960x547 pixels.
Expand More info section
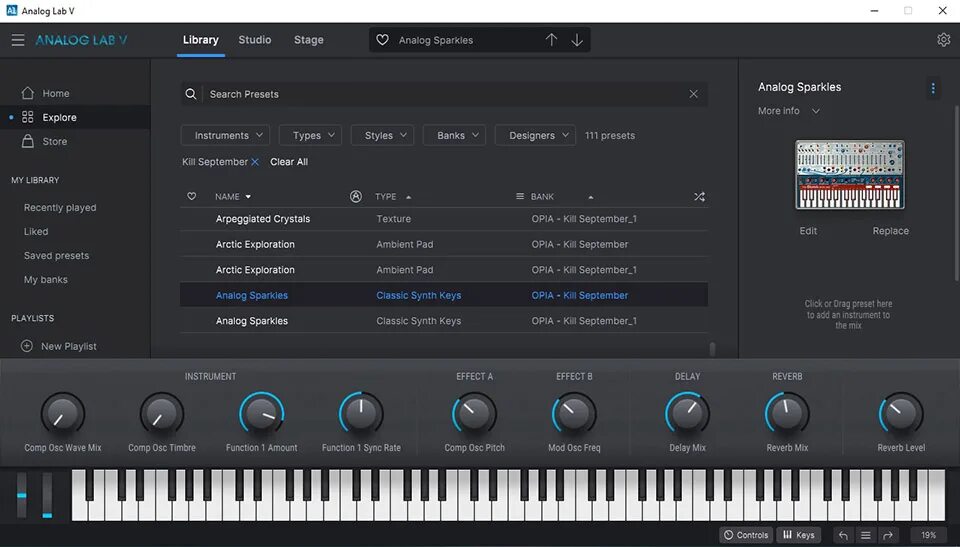point(789,111)
